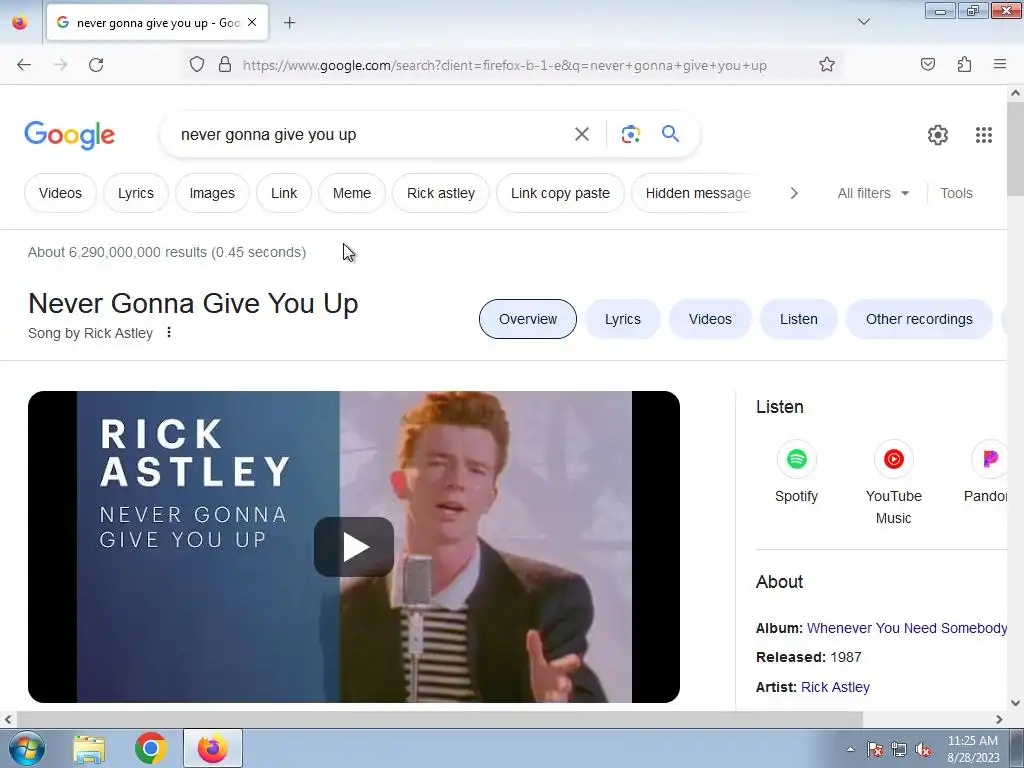The height and width of the screenshot is (768, 1024).
Task: Go back with the browser back arrow
Action: tap(24, 65)
